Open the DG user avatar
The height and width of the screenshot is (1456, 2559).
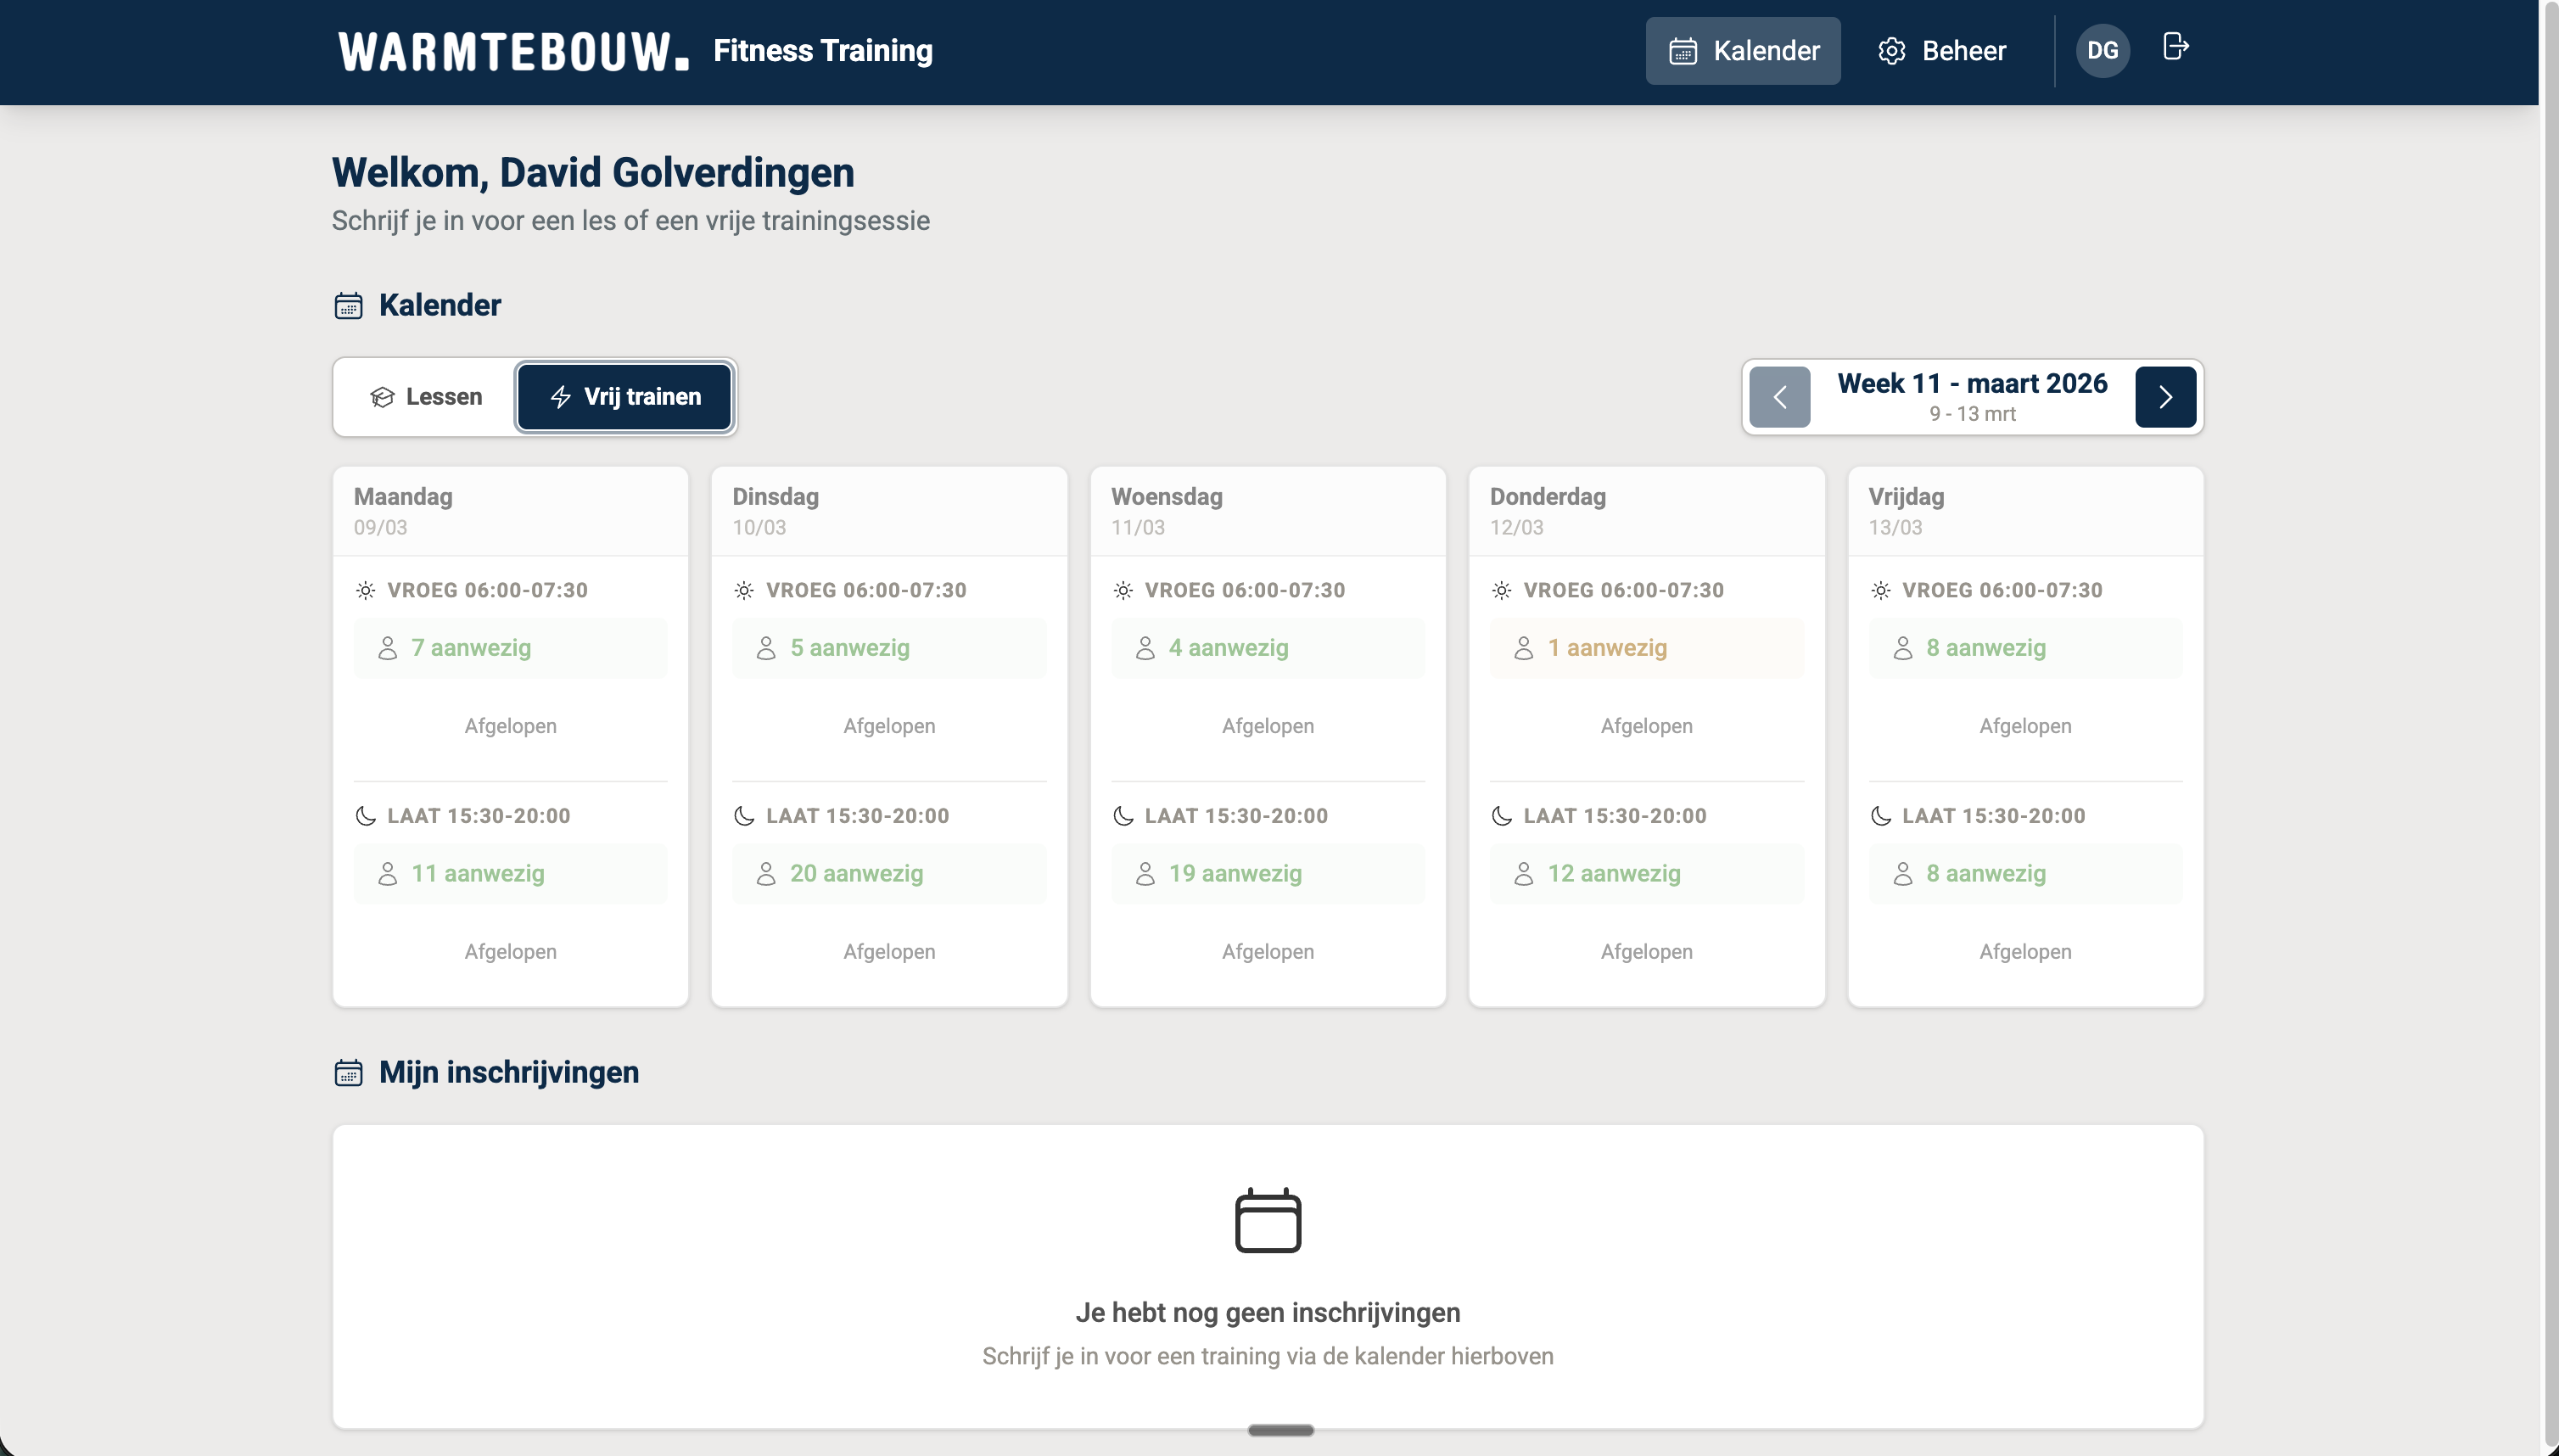[2102, 51]
